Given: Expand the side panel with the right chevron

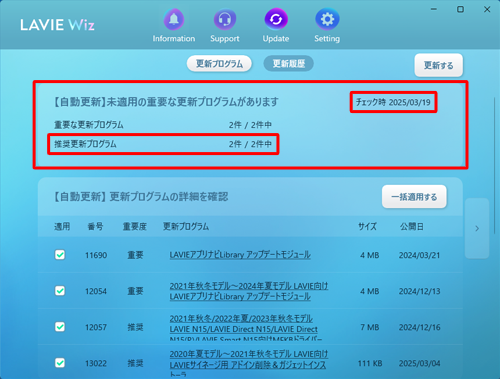Looking at the screenshot, I should pos(477,228).
